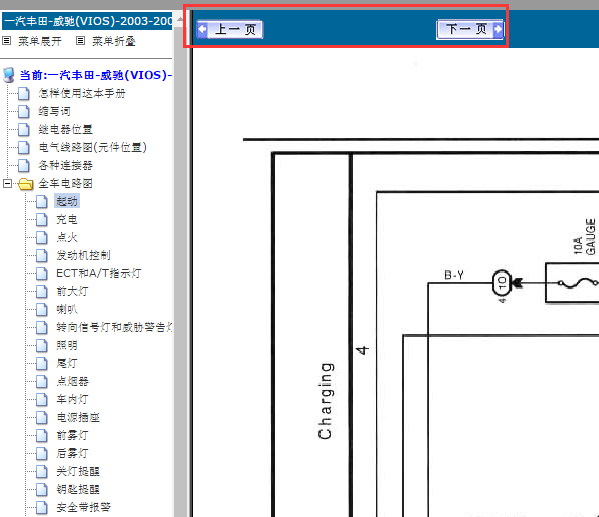
Task: Open the 关灯提醒 circuit diagram
Action: [x=78, y=472]
